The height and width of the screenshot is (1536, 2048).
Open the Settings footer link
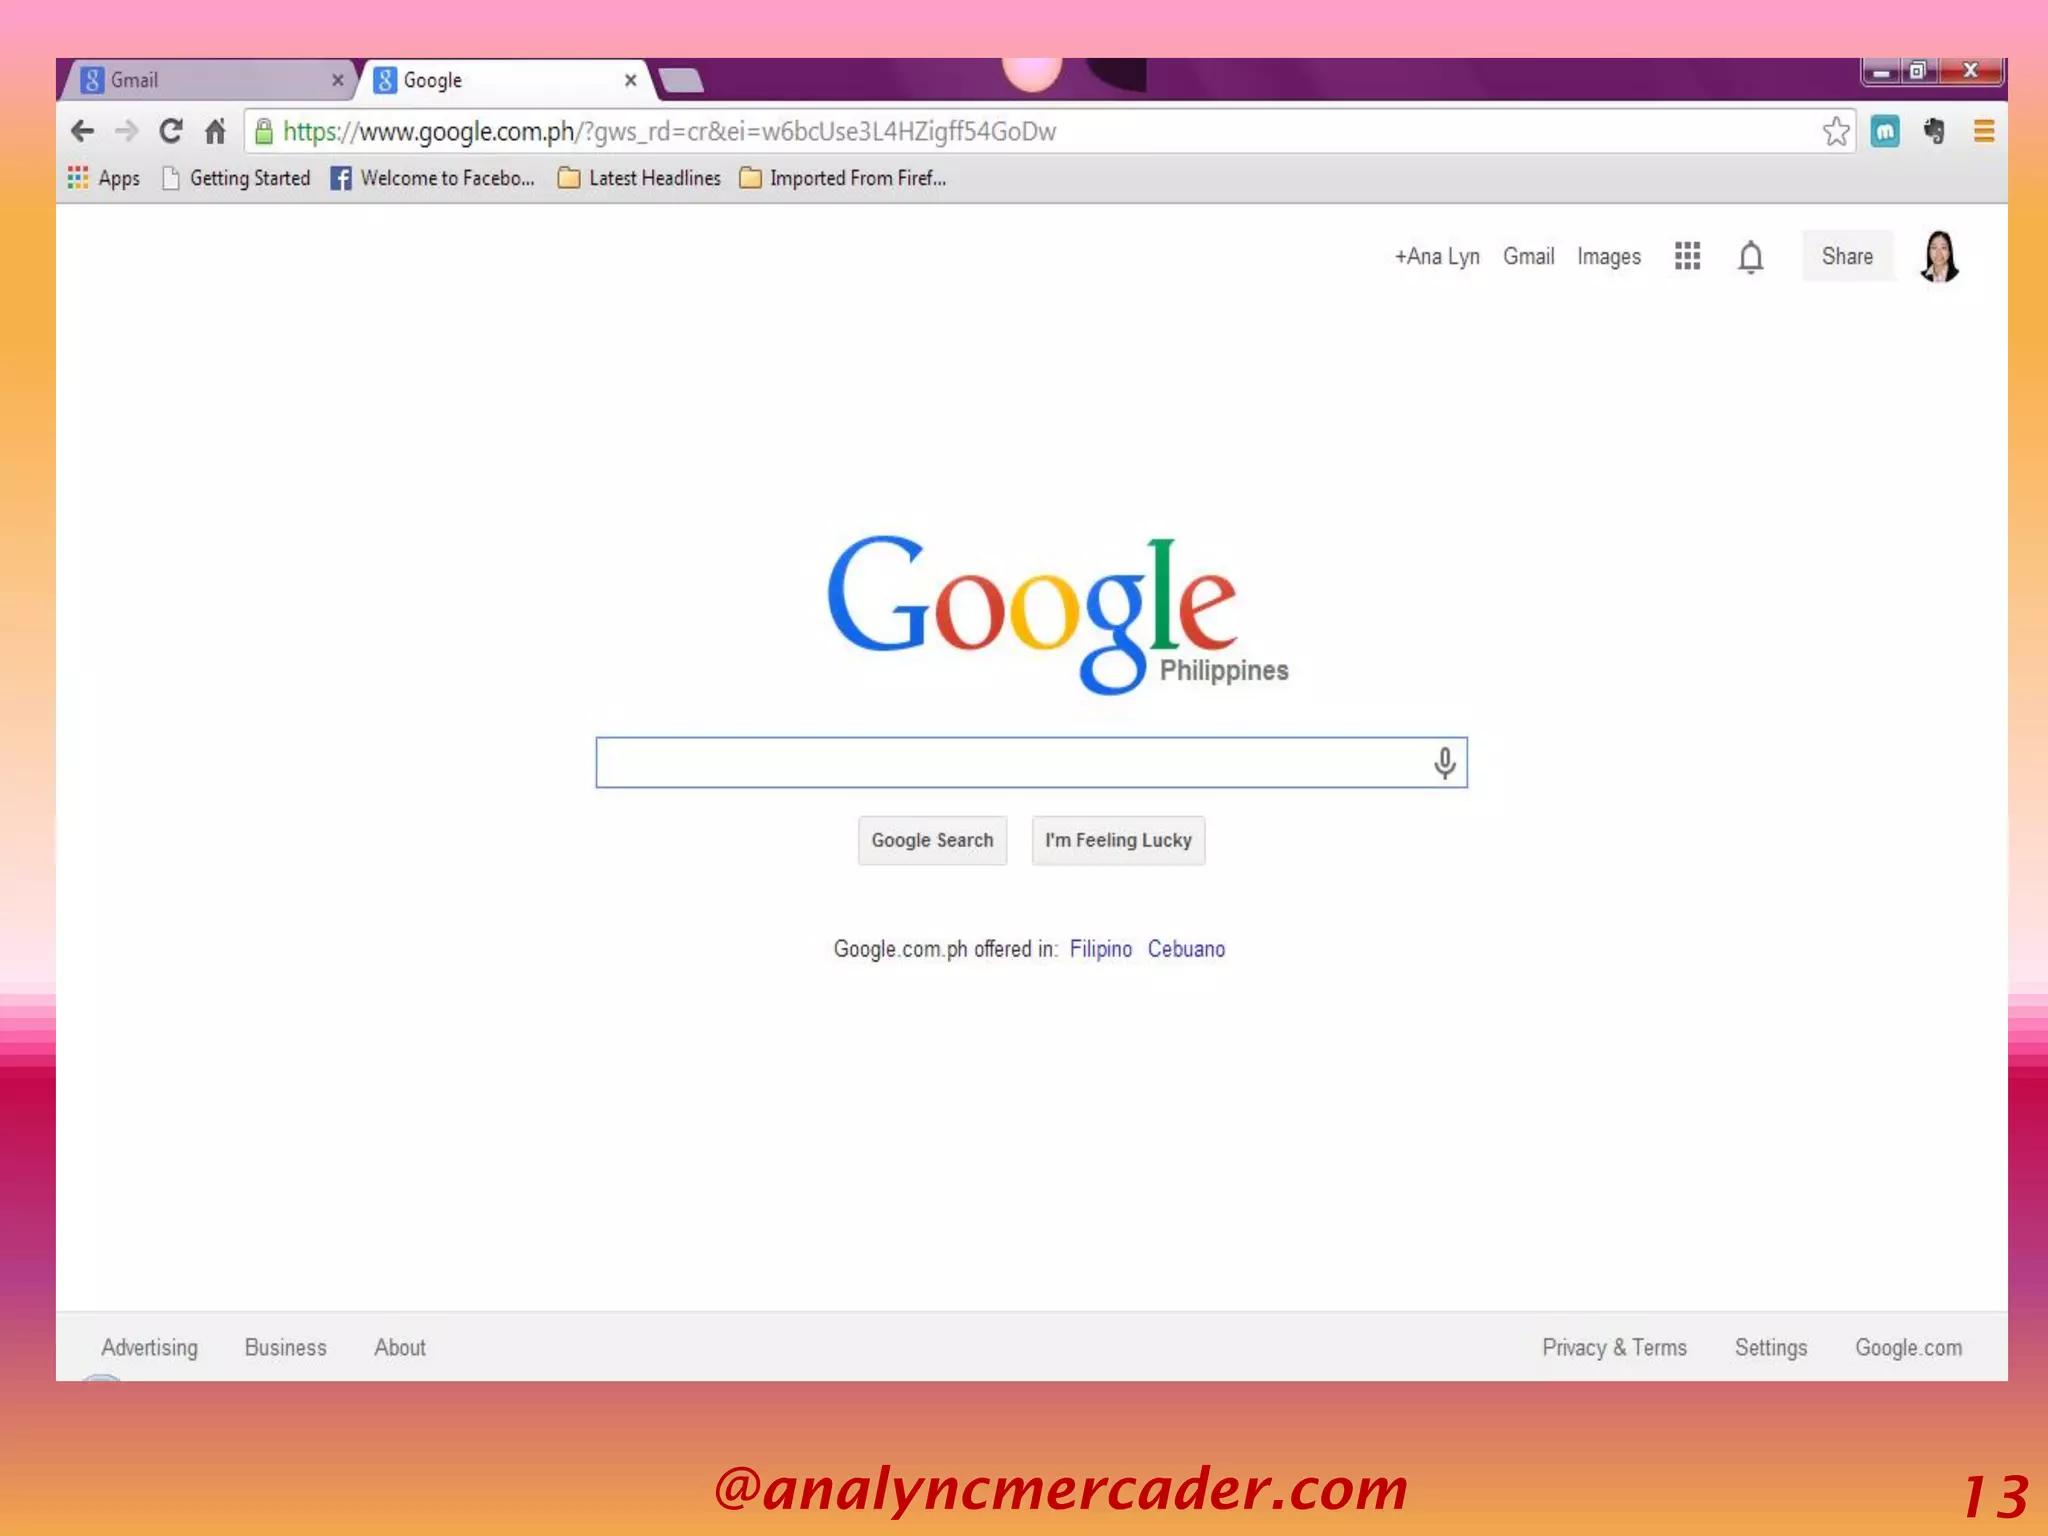coord(1771,1348)
